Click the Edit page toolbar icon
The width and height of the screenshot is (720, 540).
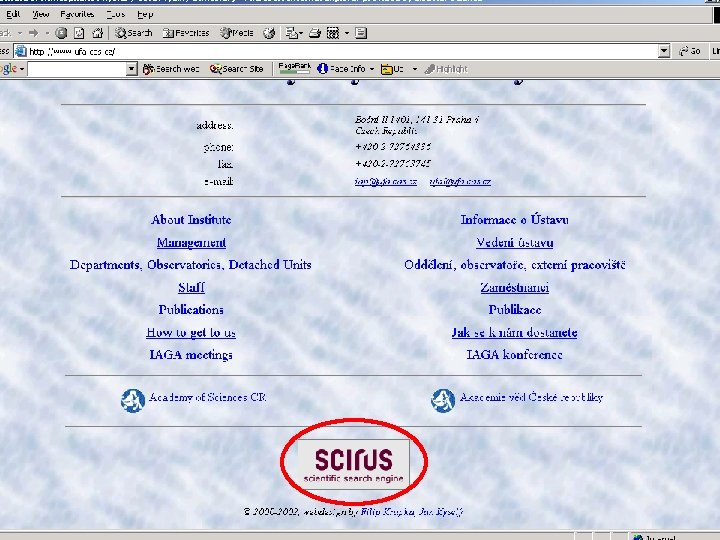point(333,33)
